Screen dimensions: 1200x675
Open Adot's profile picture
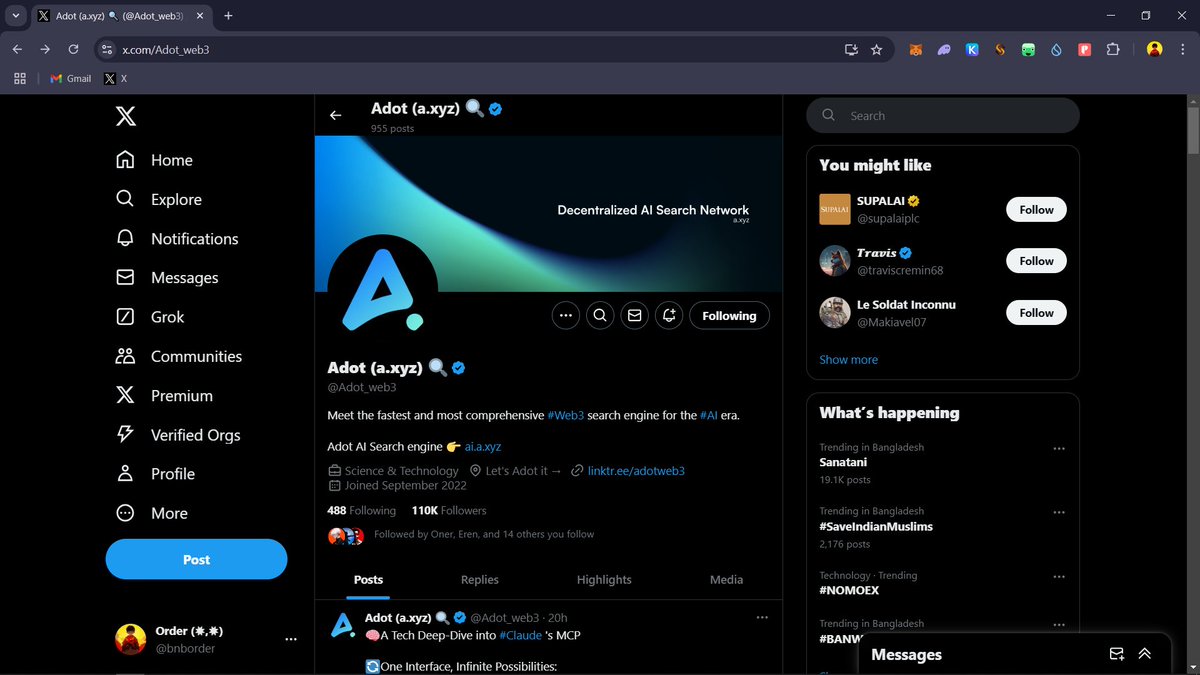click(383, 290)
